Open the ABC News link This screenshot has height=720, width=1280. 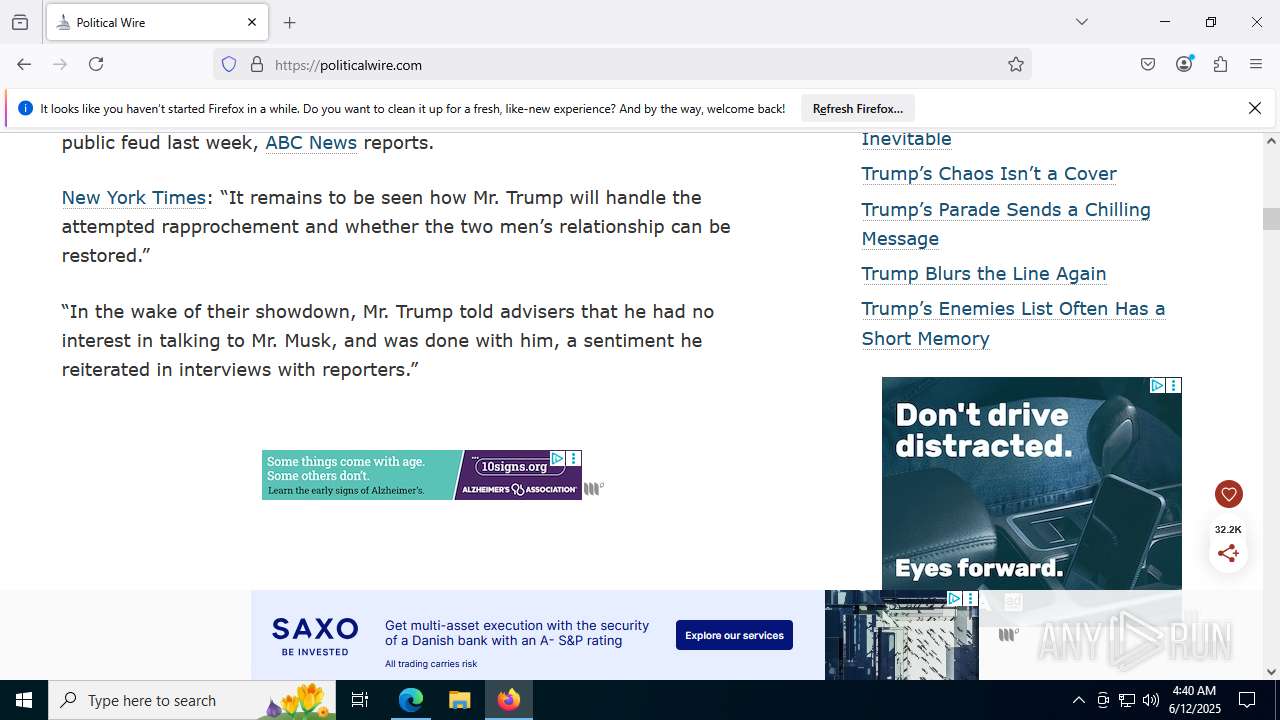point(311,143)
